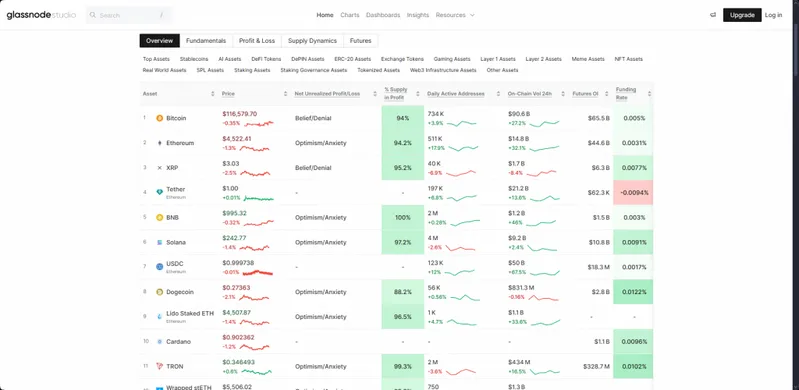Sort by On-Chain Vol 24h arrows
The width and height of the screenshot is (799, 390).
563,94
